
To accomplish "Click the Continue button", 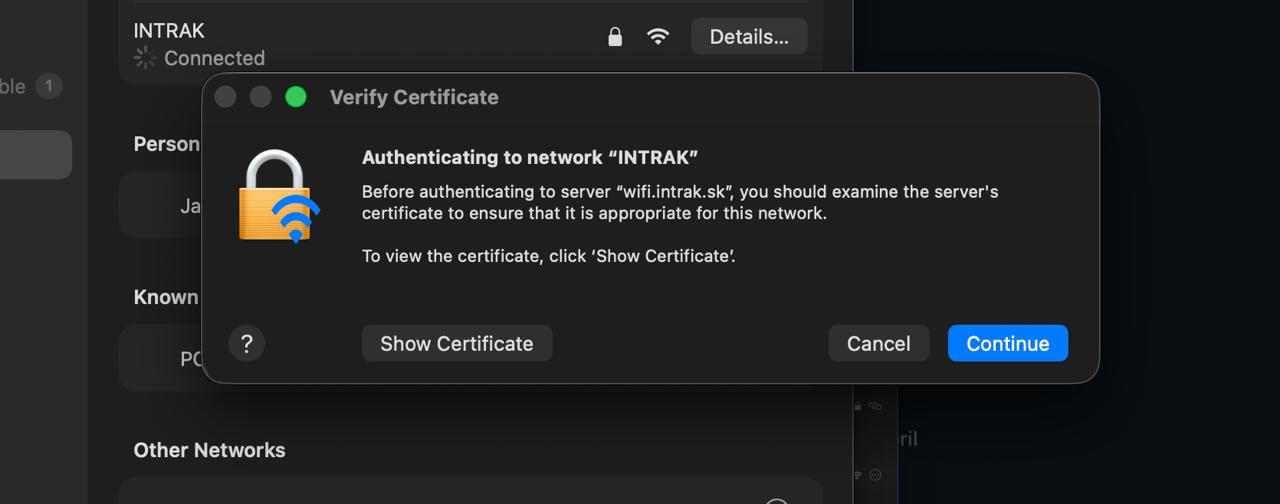I will tap(1008, 343).
